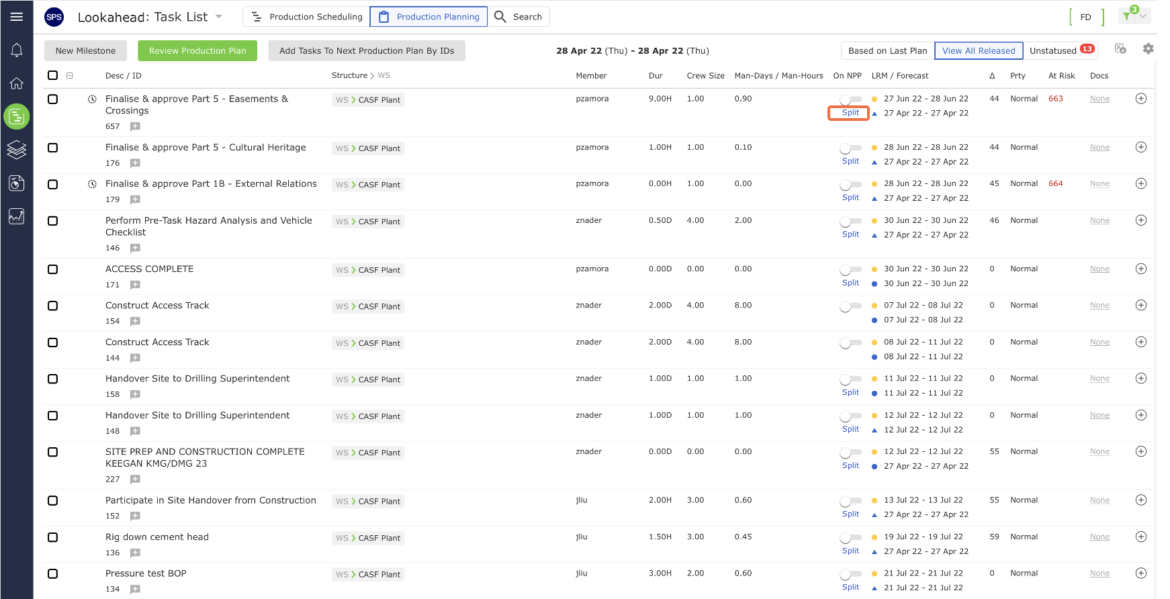Viewport: 1170px width, 599px height.
Task: Click the Structure > WS column header
Action: (360, 75)
